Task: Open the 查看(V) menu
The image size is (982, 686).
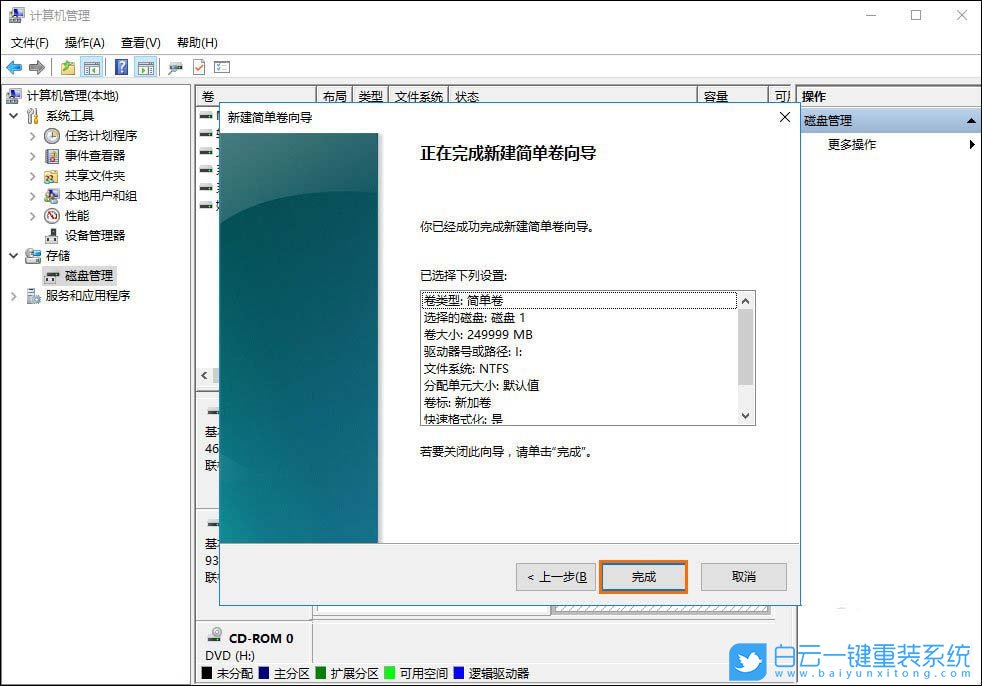Action: (139, 42)
